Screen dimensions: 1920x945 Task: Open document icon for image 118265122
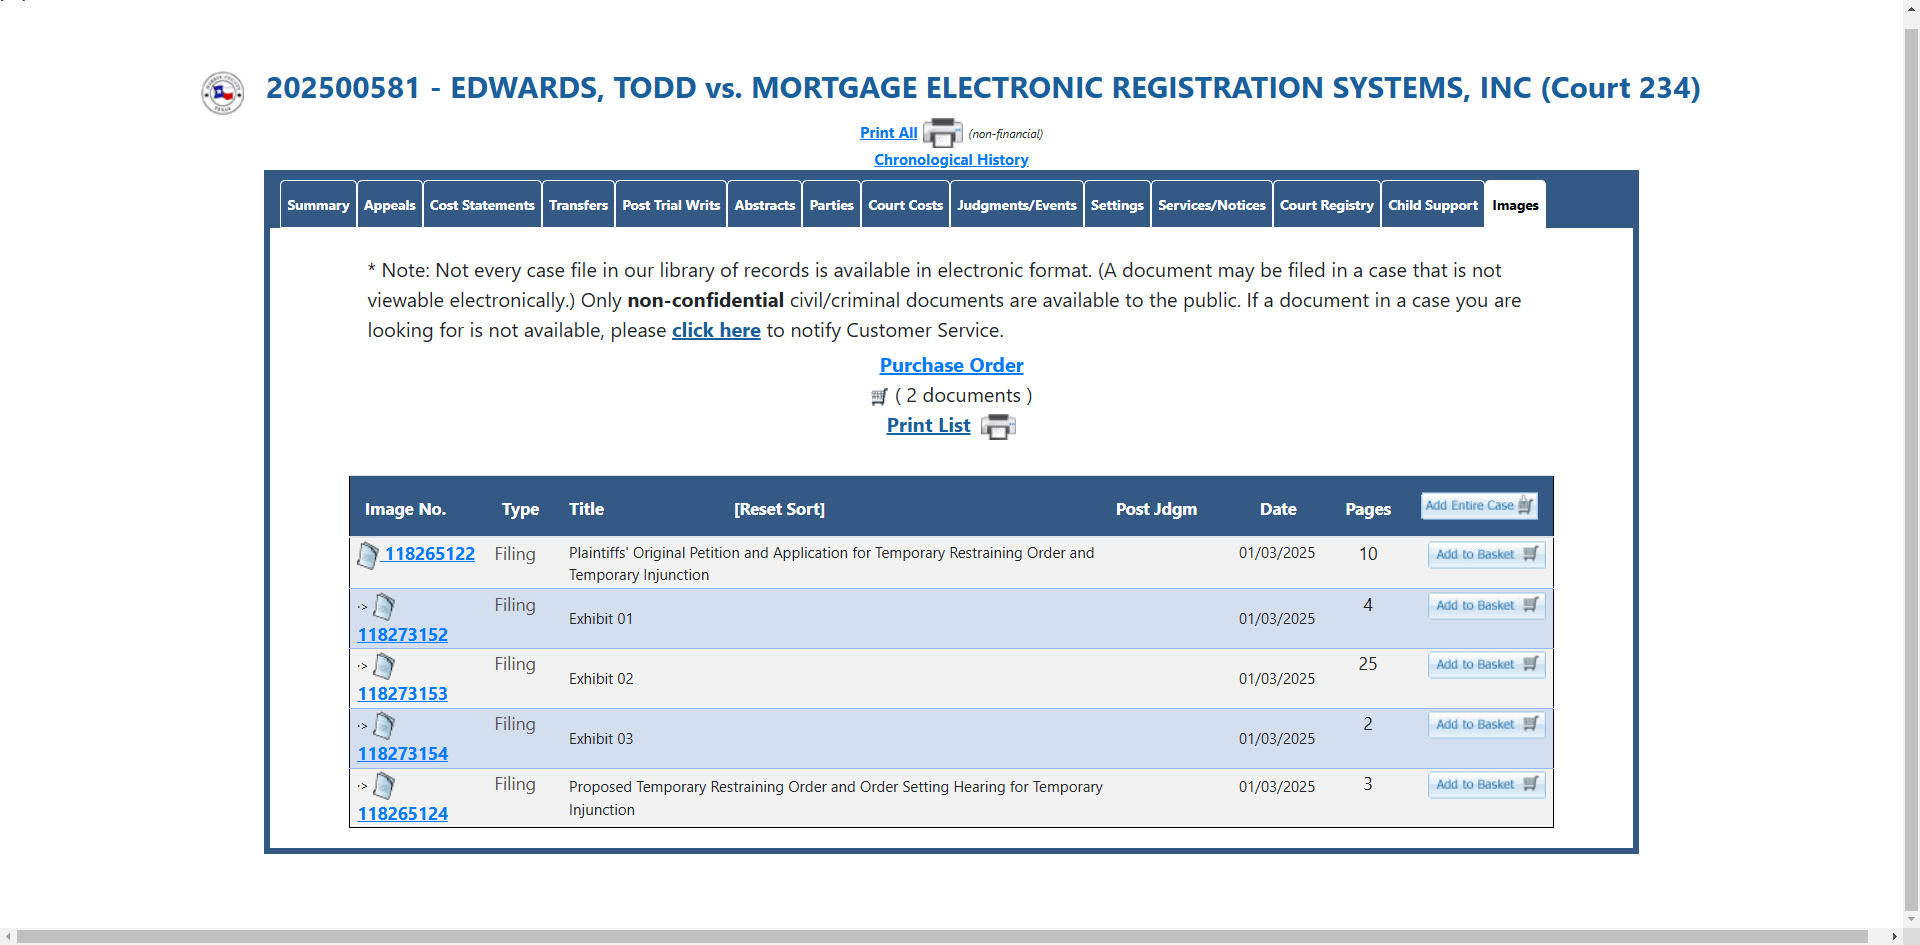tap(368, 555)
